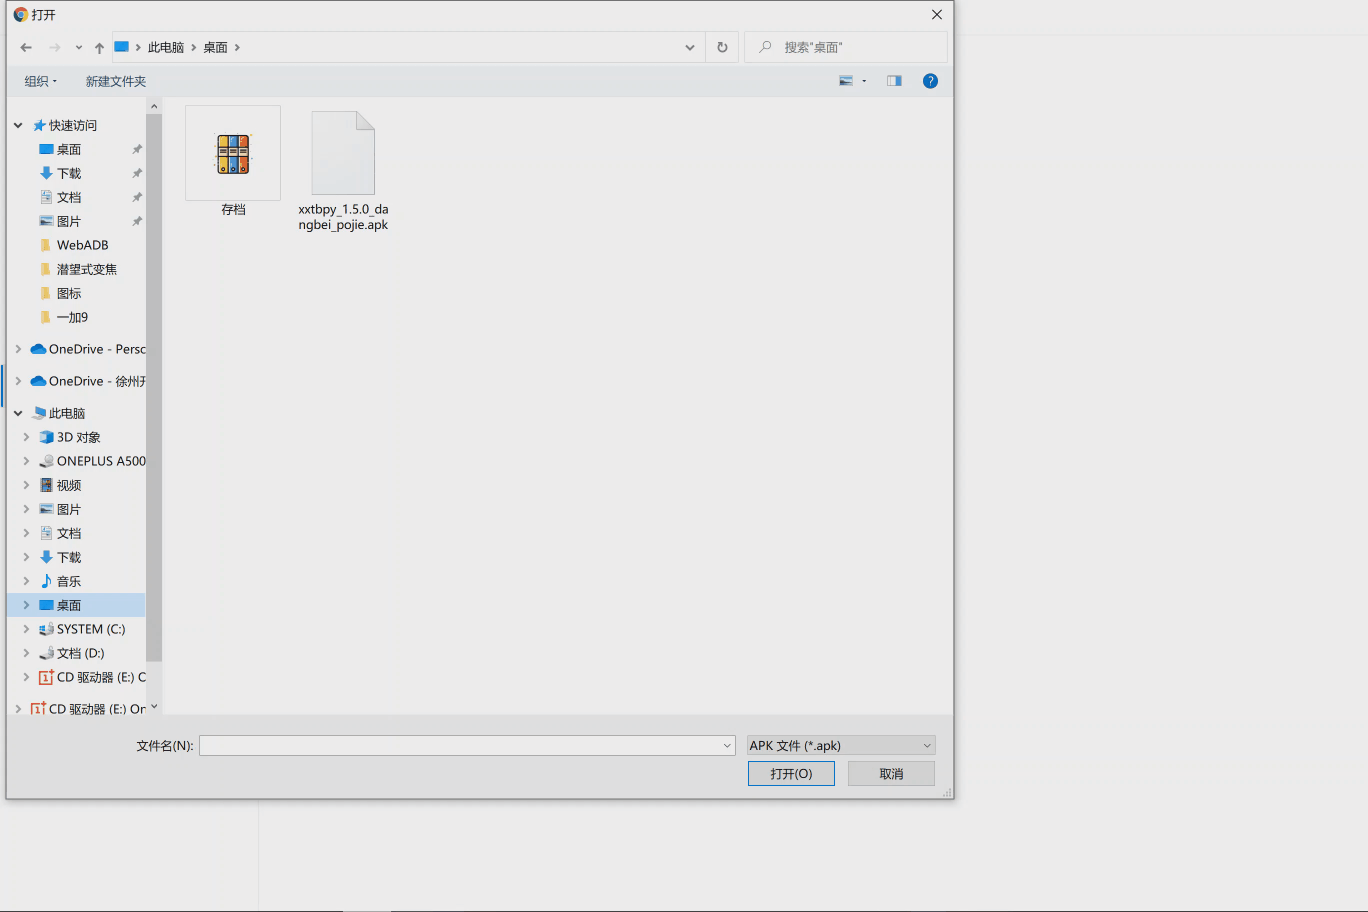
Task: Select xxtbpy_1.5.0_dangbei_pojie.apk file
Action: 343,170
